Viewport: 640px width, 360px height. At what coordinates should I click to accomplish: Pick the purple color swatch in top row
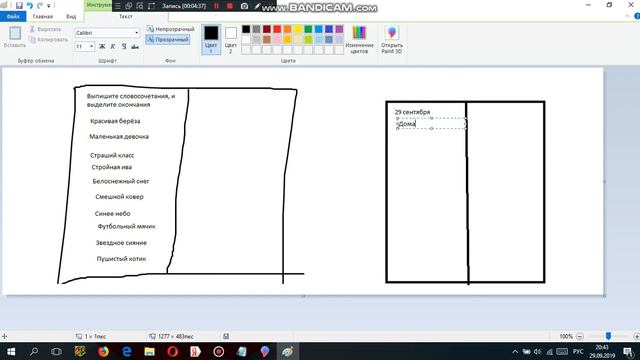(339, 29)
